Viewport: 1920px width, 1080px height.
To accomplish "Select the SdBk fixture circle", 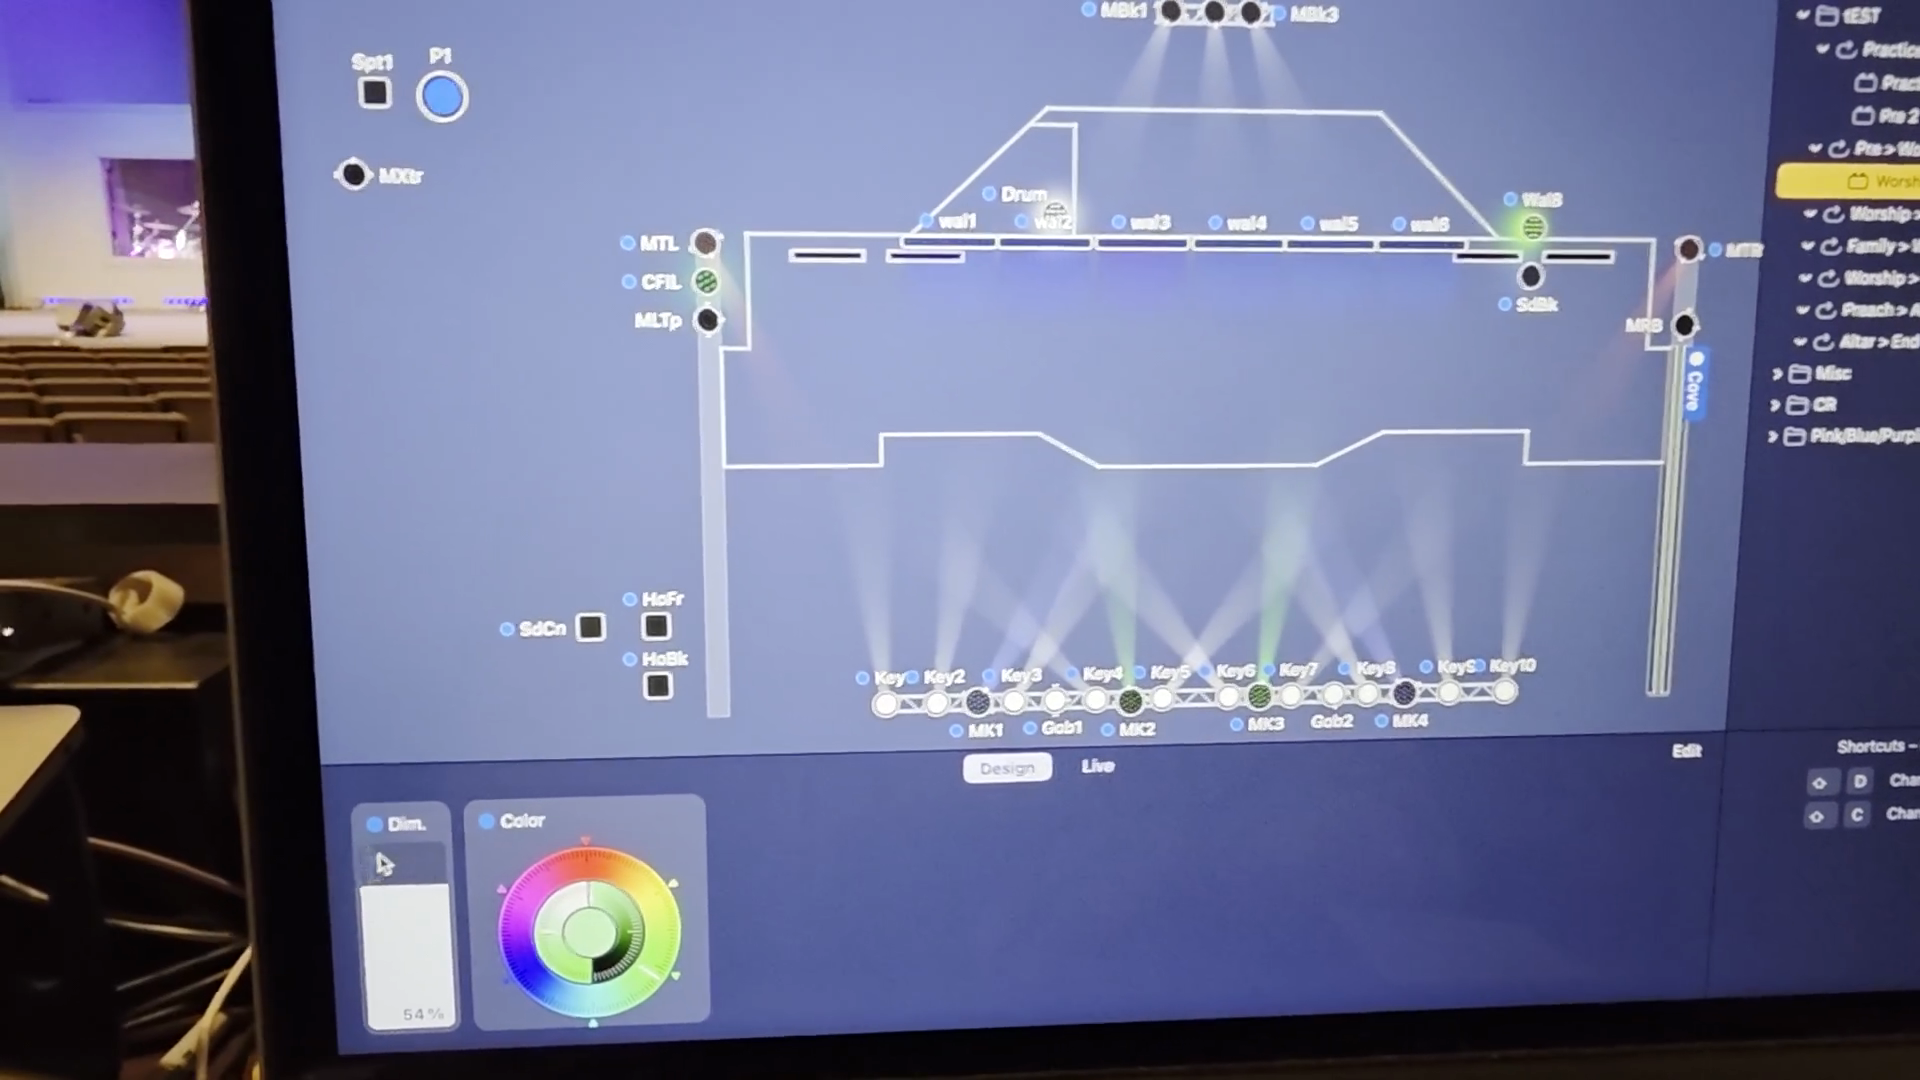I will pyautogui.click(x=1530, y=276).
